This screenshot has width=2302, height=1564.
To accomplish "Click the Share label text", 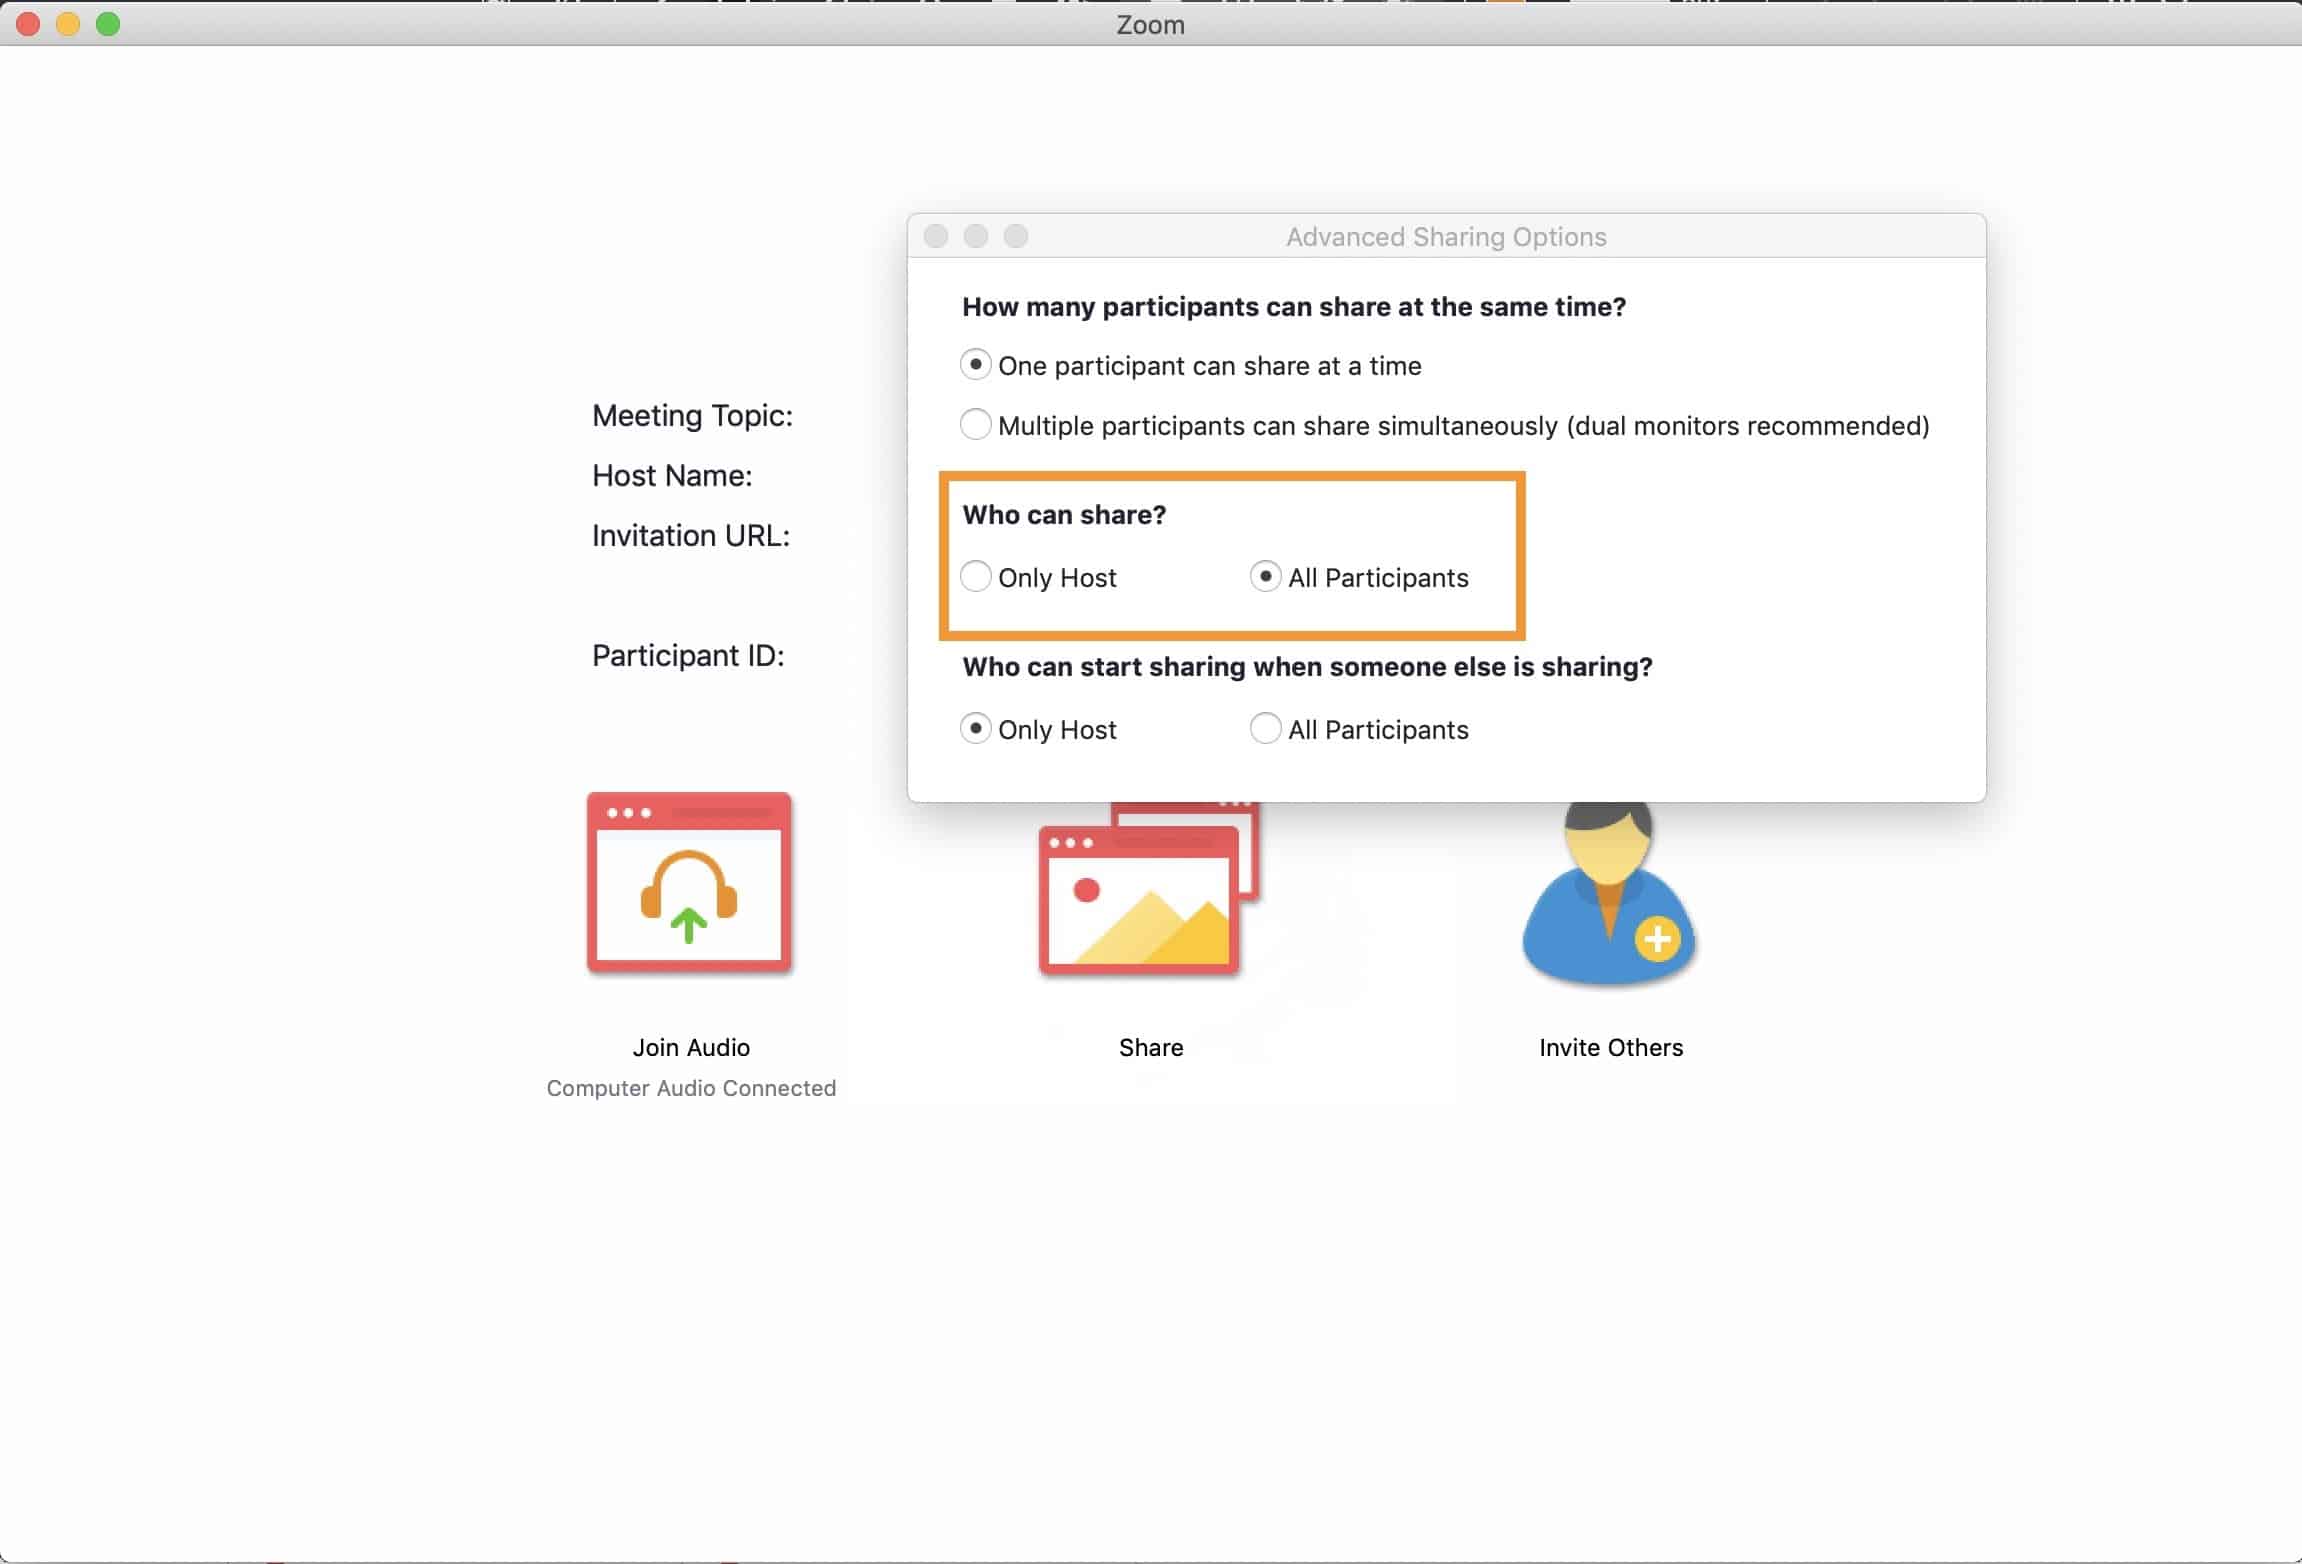I will click(x=1150, y=1047).
